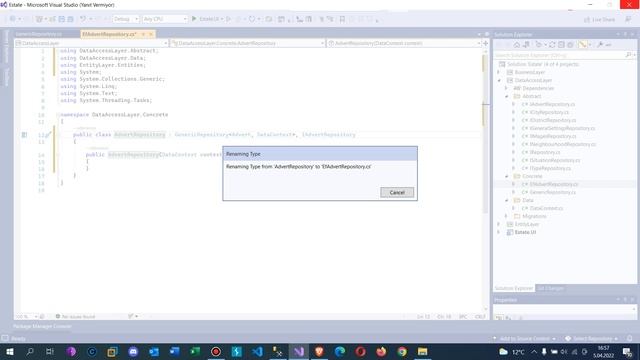Click the Live Share button
The image size is (640, 360).
pos(599,19)
